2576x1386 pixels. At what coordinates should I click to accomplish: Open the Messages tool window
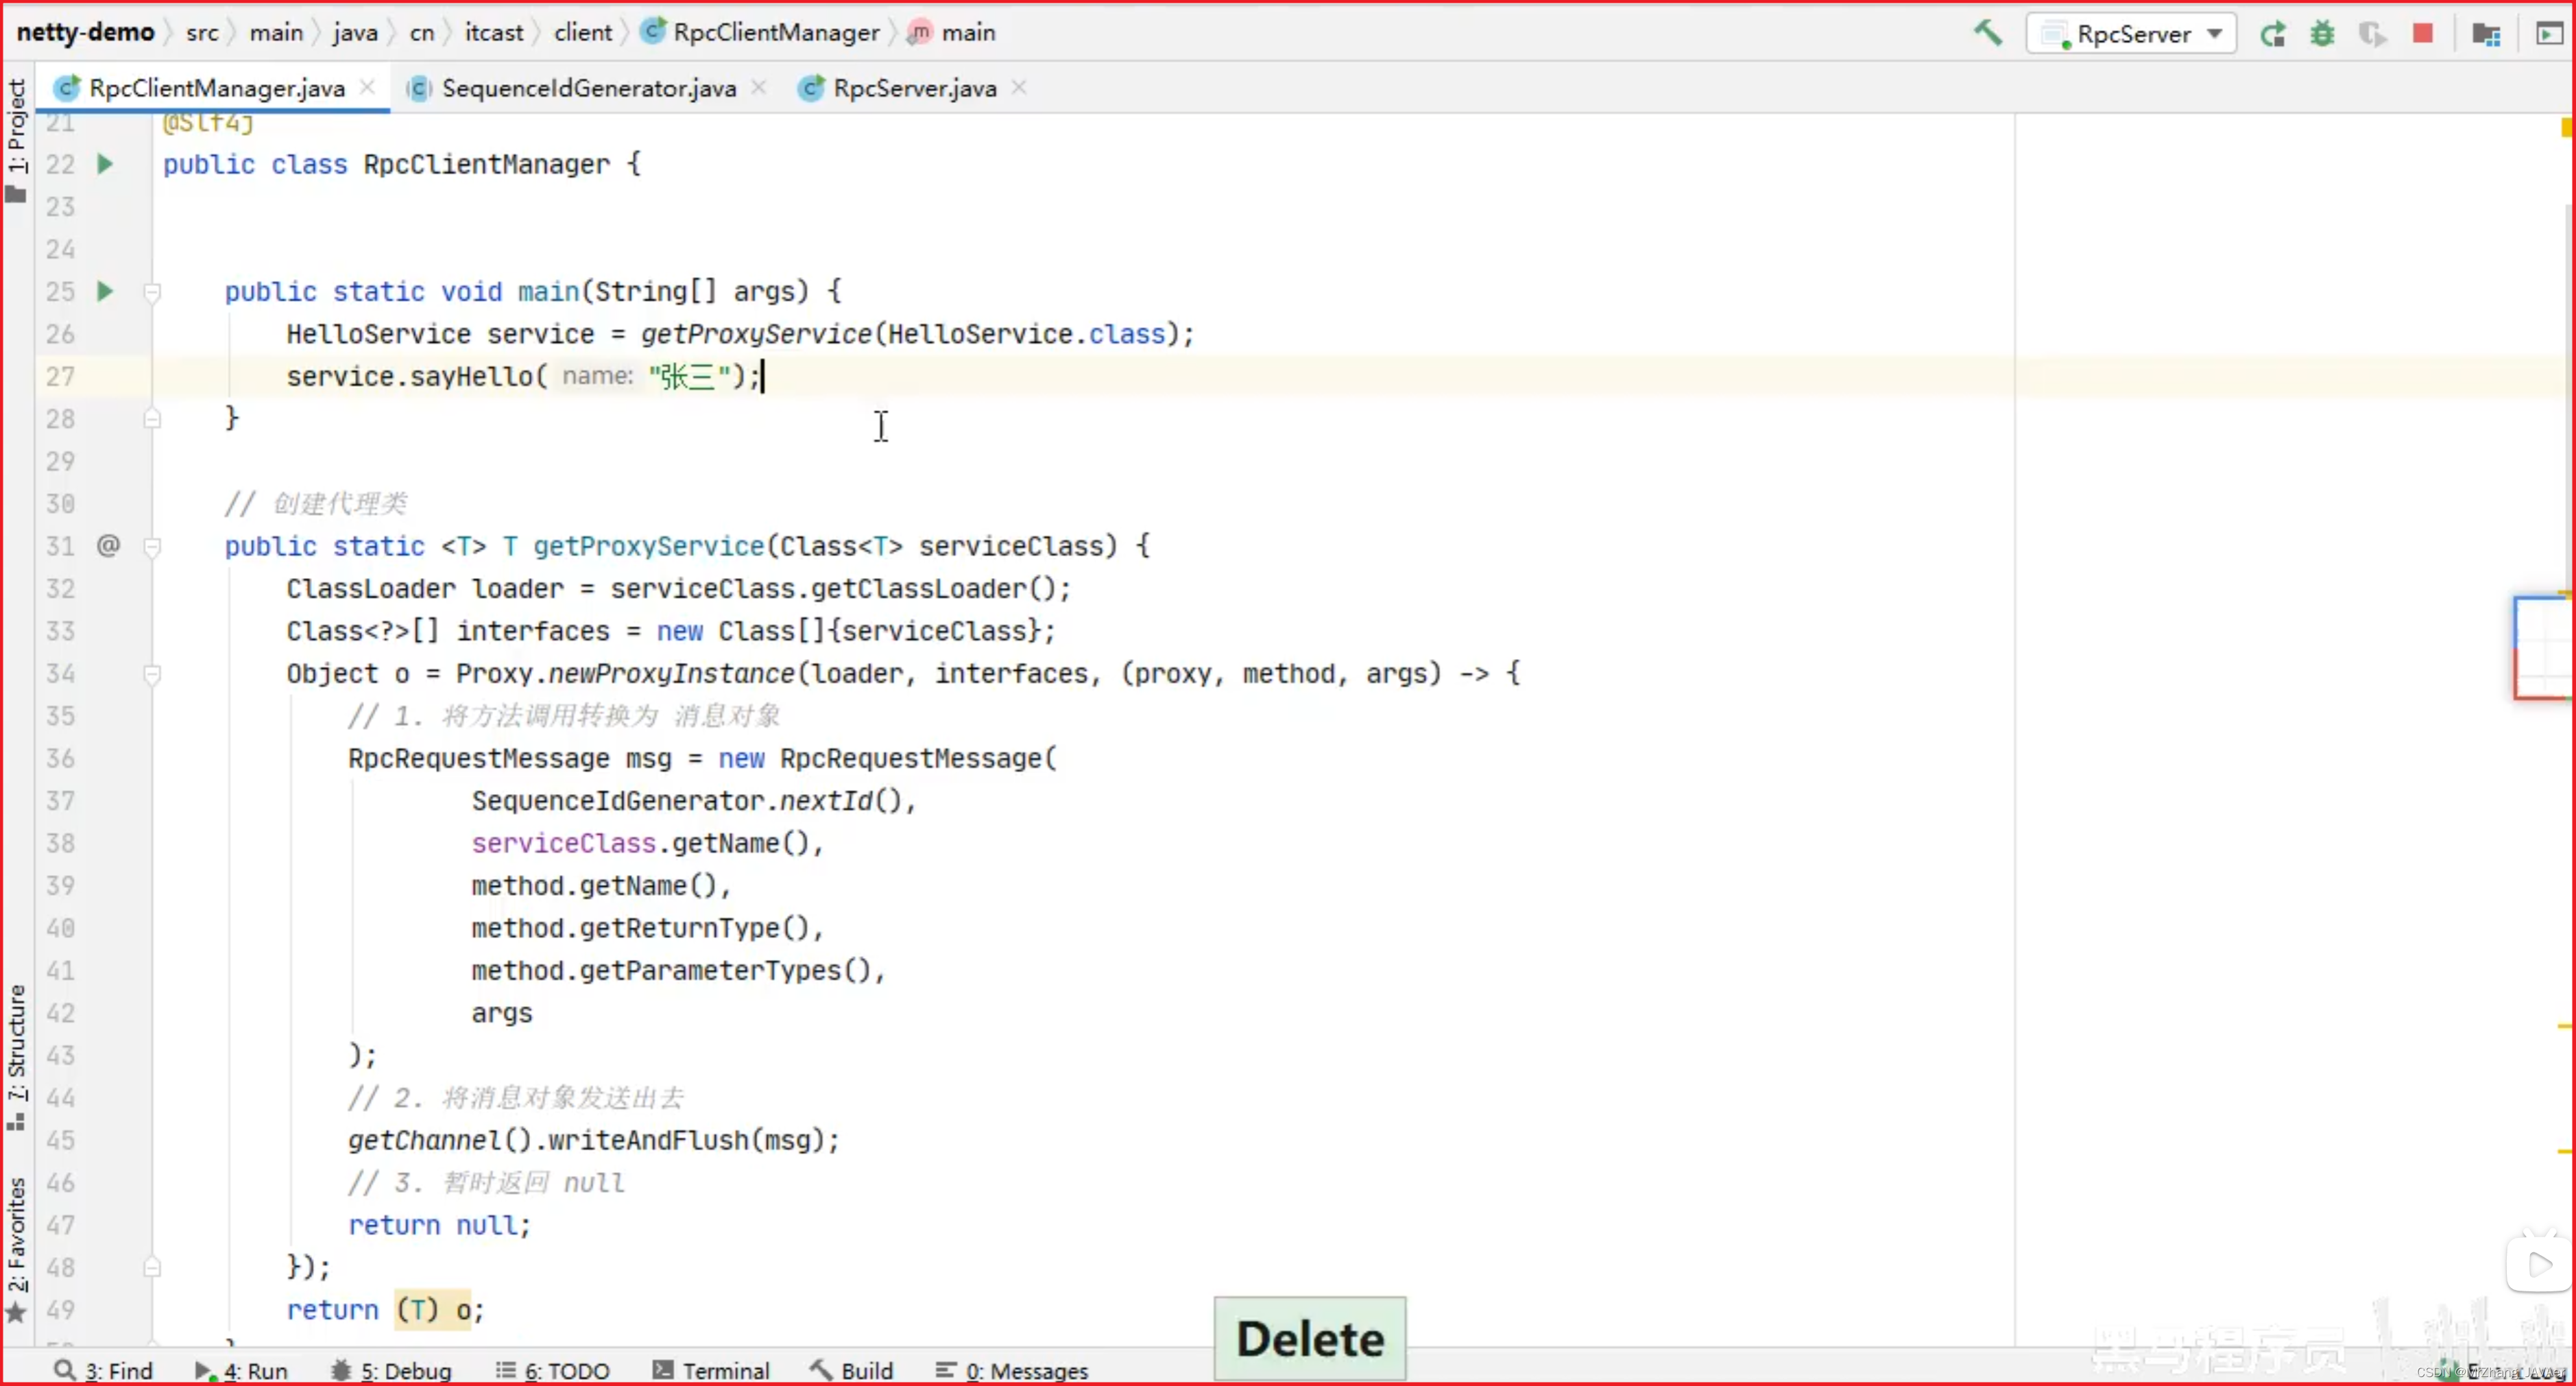1011,1370
